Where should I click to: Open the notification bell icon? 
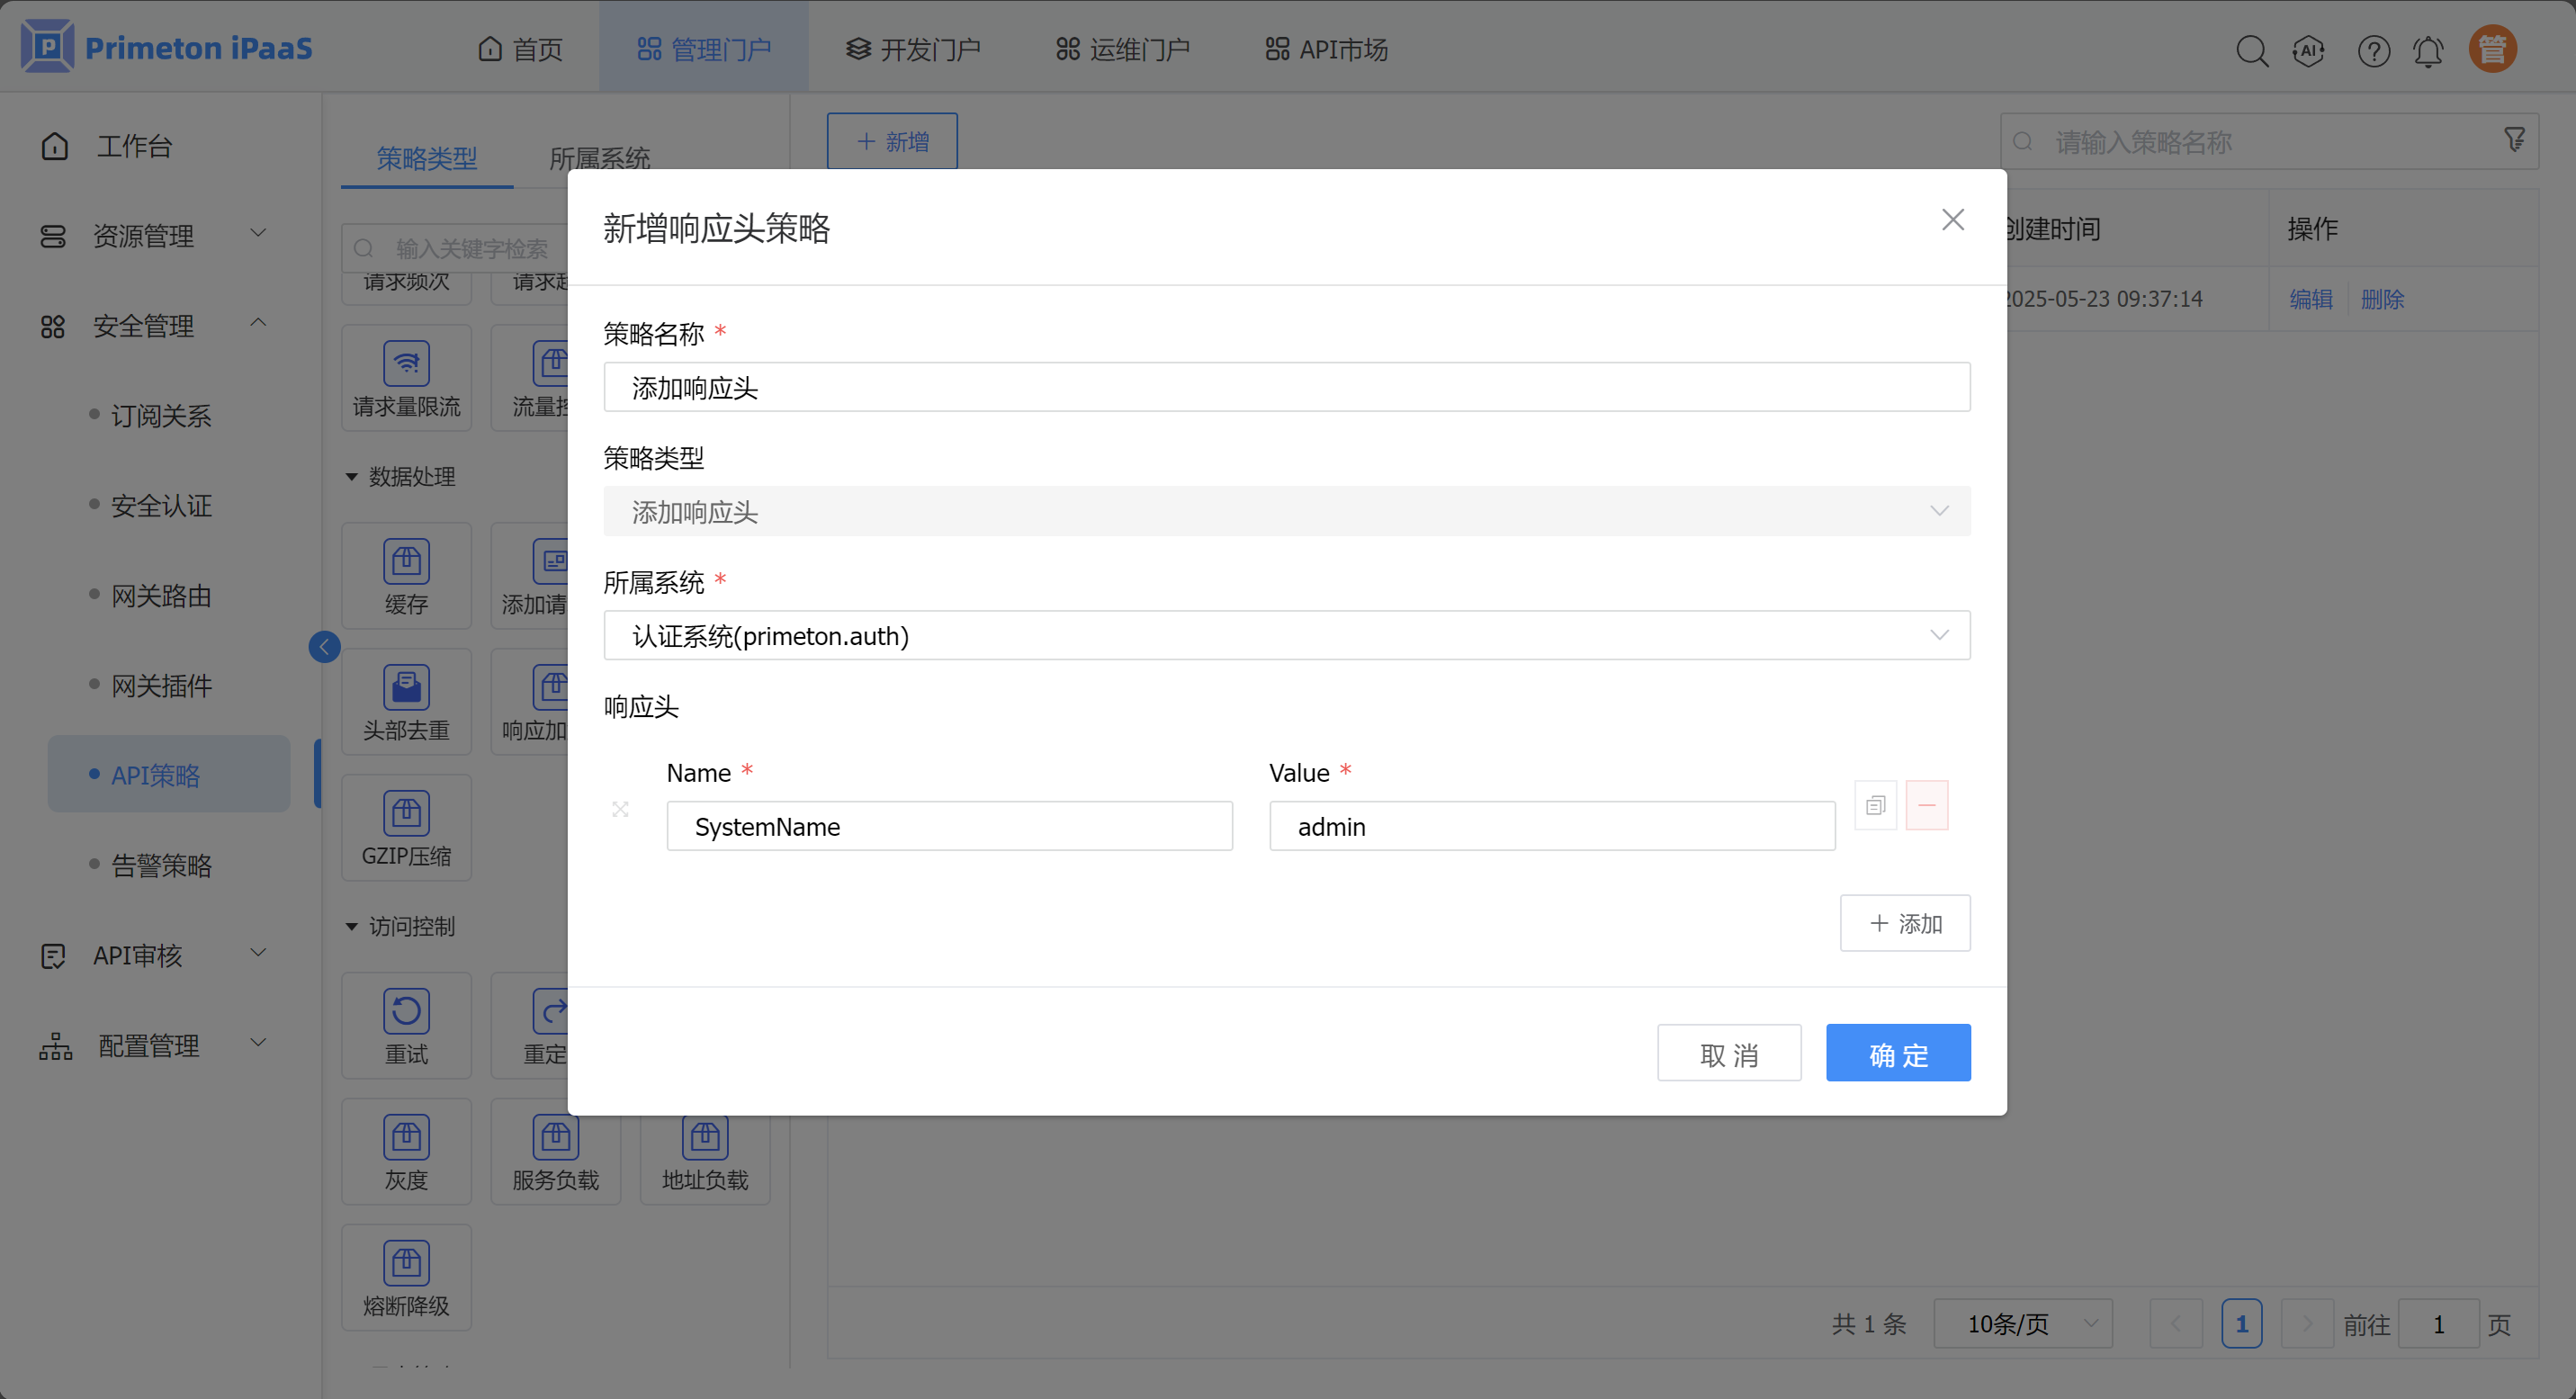coord(2428,50)
